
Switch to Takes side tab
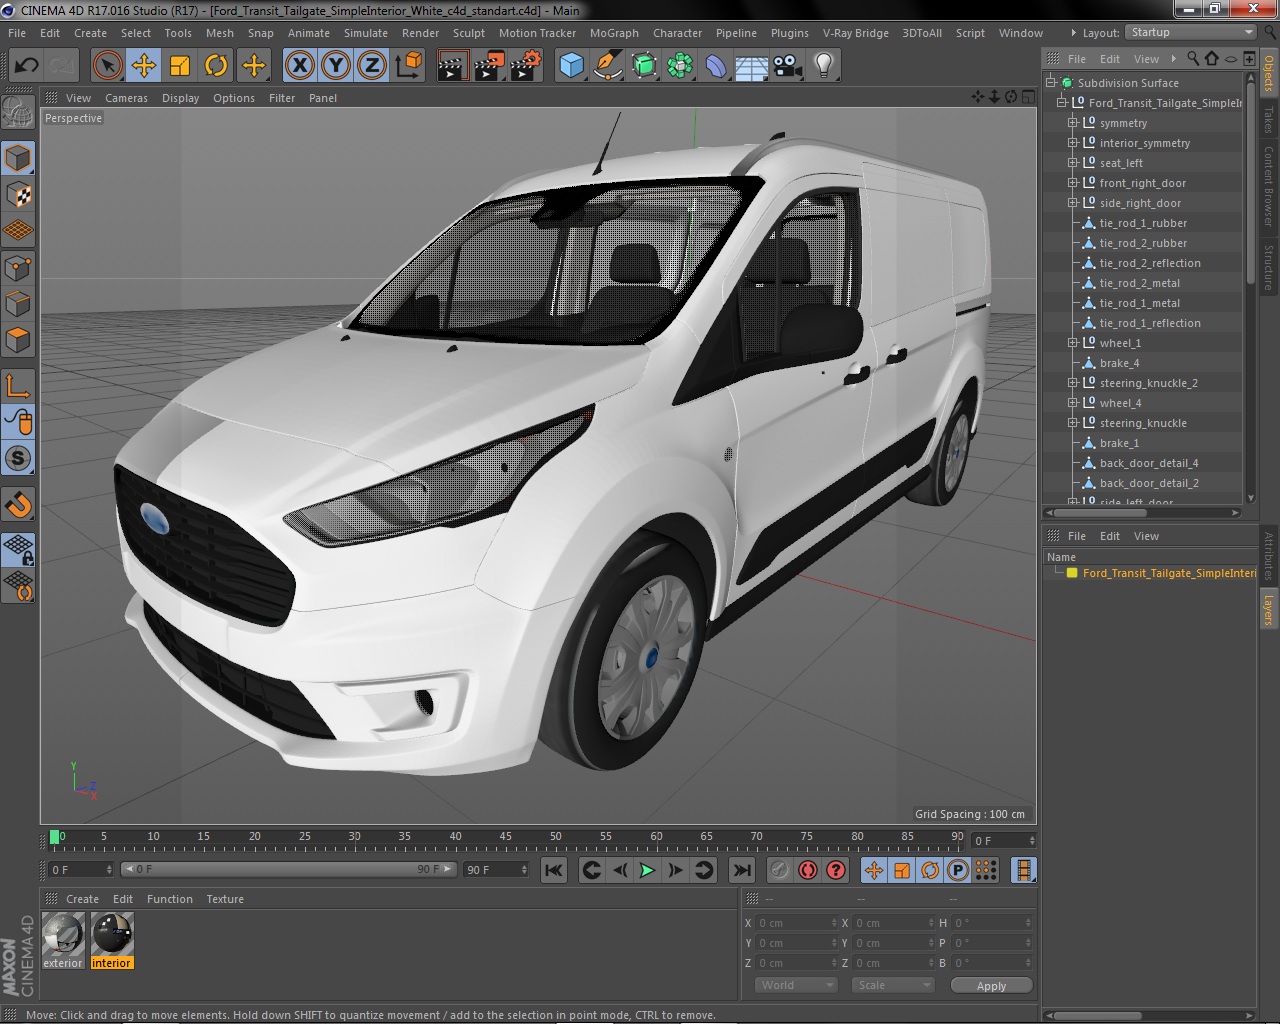[x=1268, y=120]
